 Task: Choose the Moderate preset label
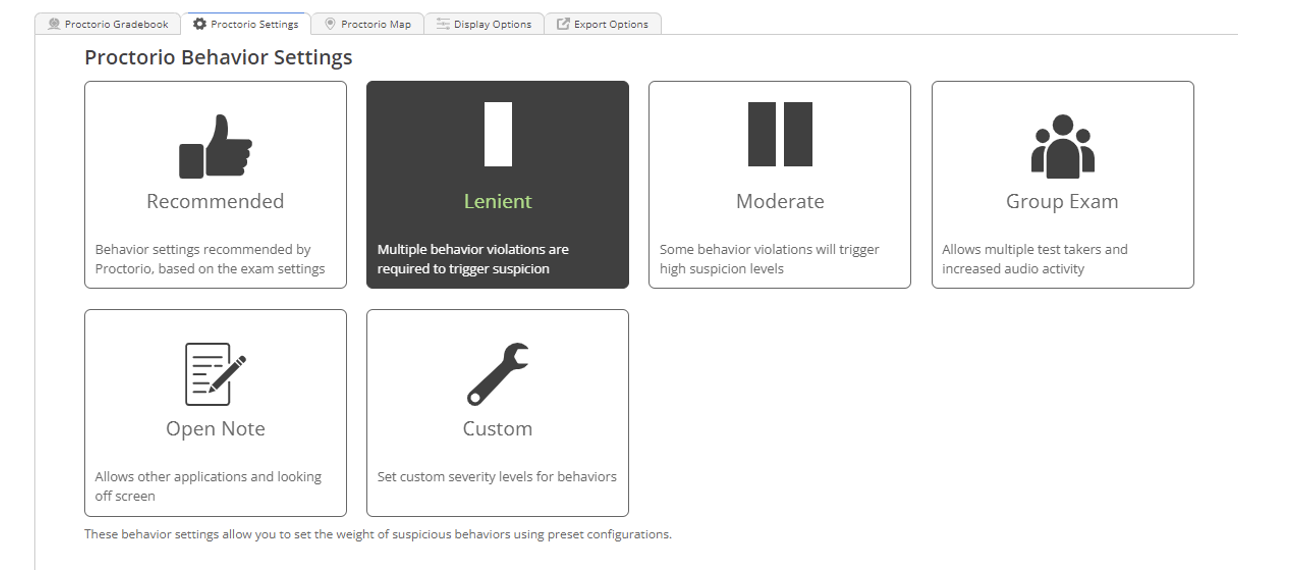coord(780,201)
